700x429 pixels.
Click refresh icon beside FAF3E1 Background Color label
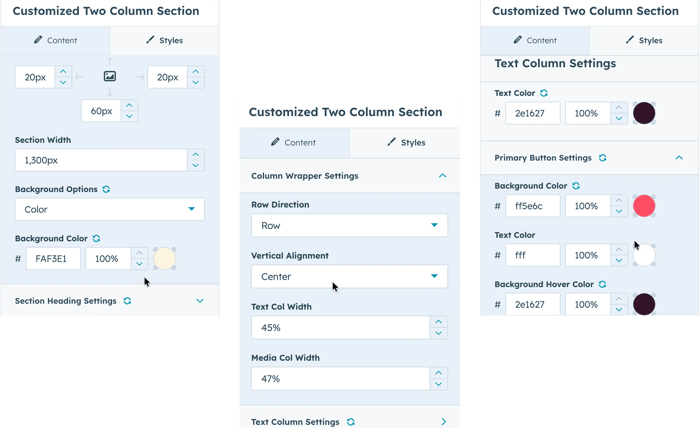(96, 239)
